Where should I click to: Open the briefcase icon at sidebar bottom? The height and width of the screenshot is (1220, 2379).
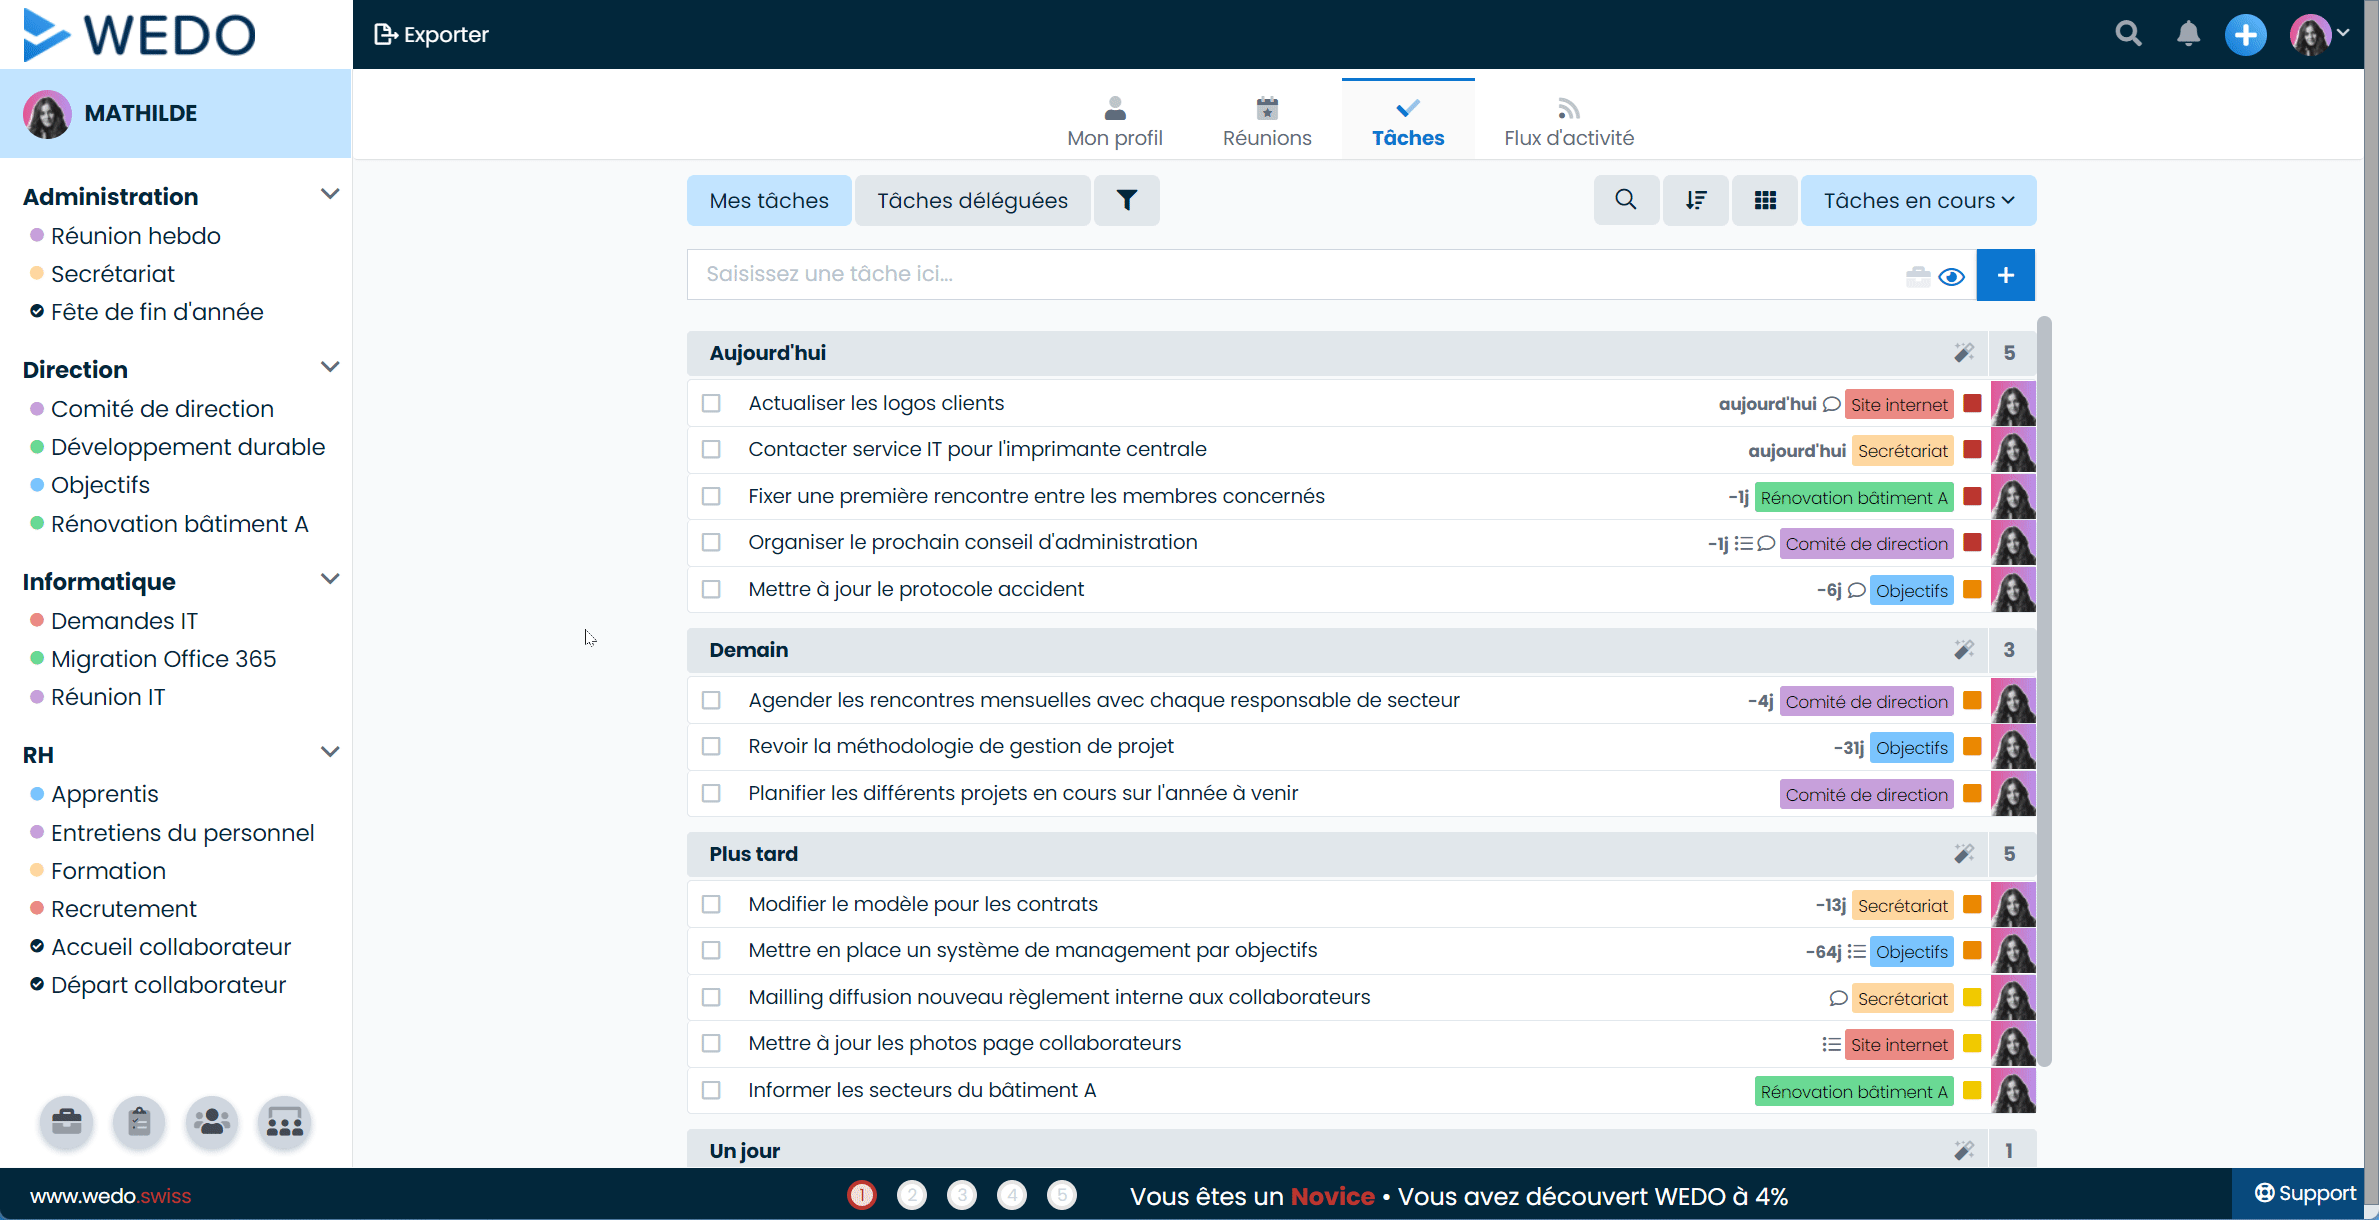tap(67, 1122)
